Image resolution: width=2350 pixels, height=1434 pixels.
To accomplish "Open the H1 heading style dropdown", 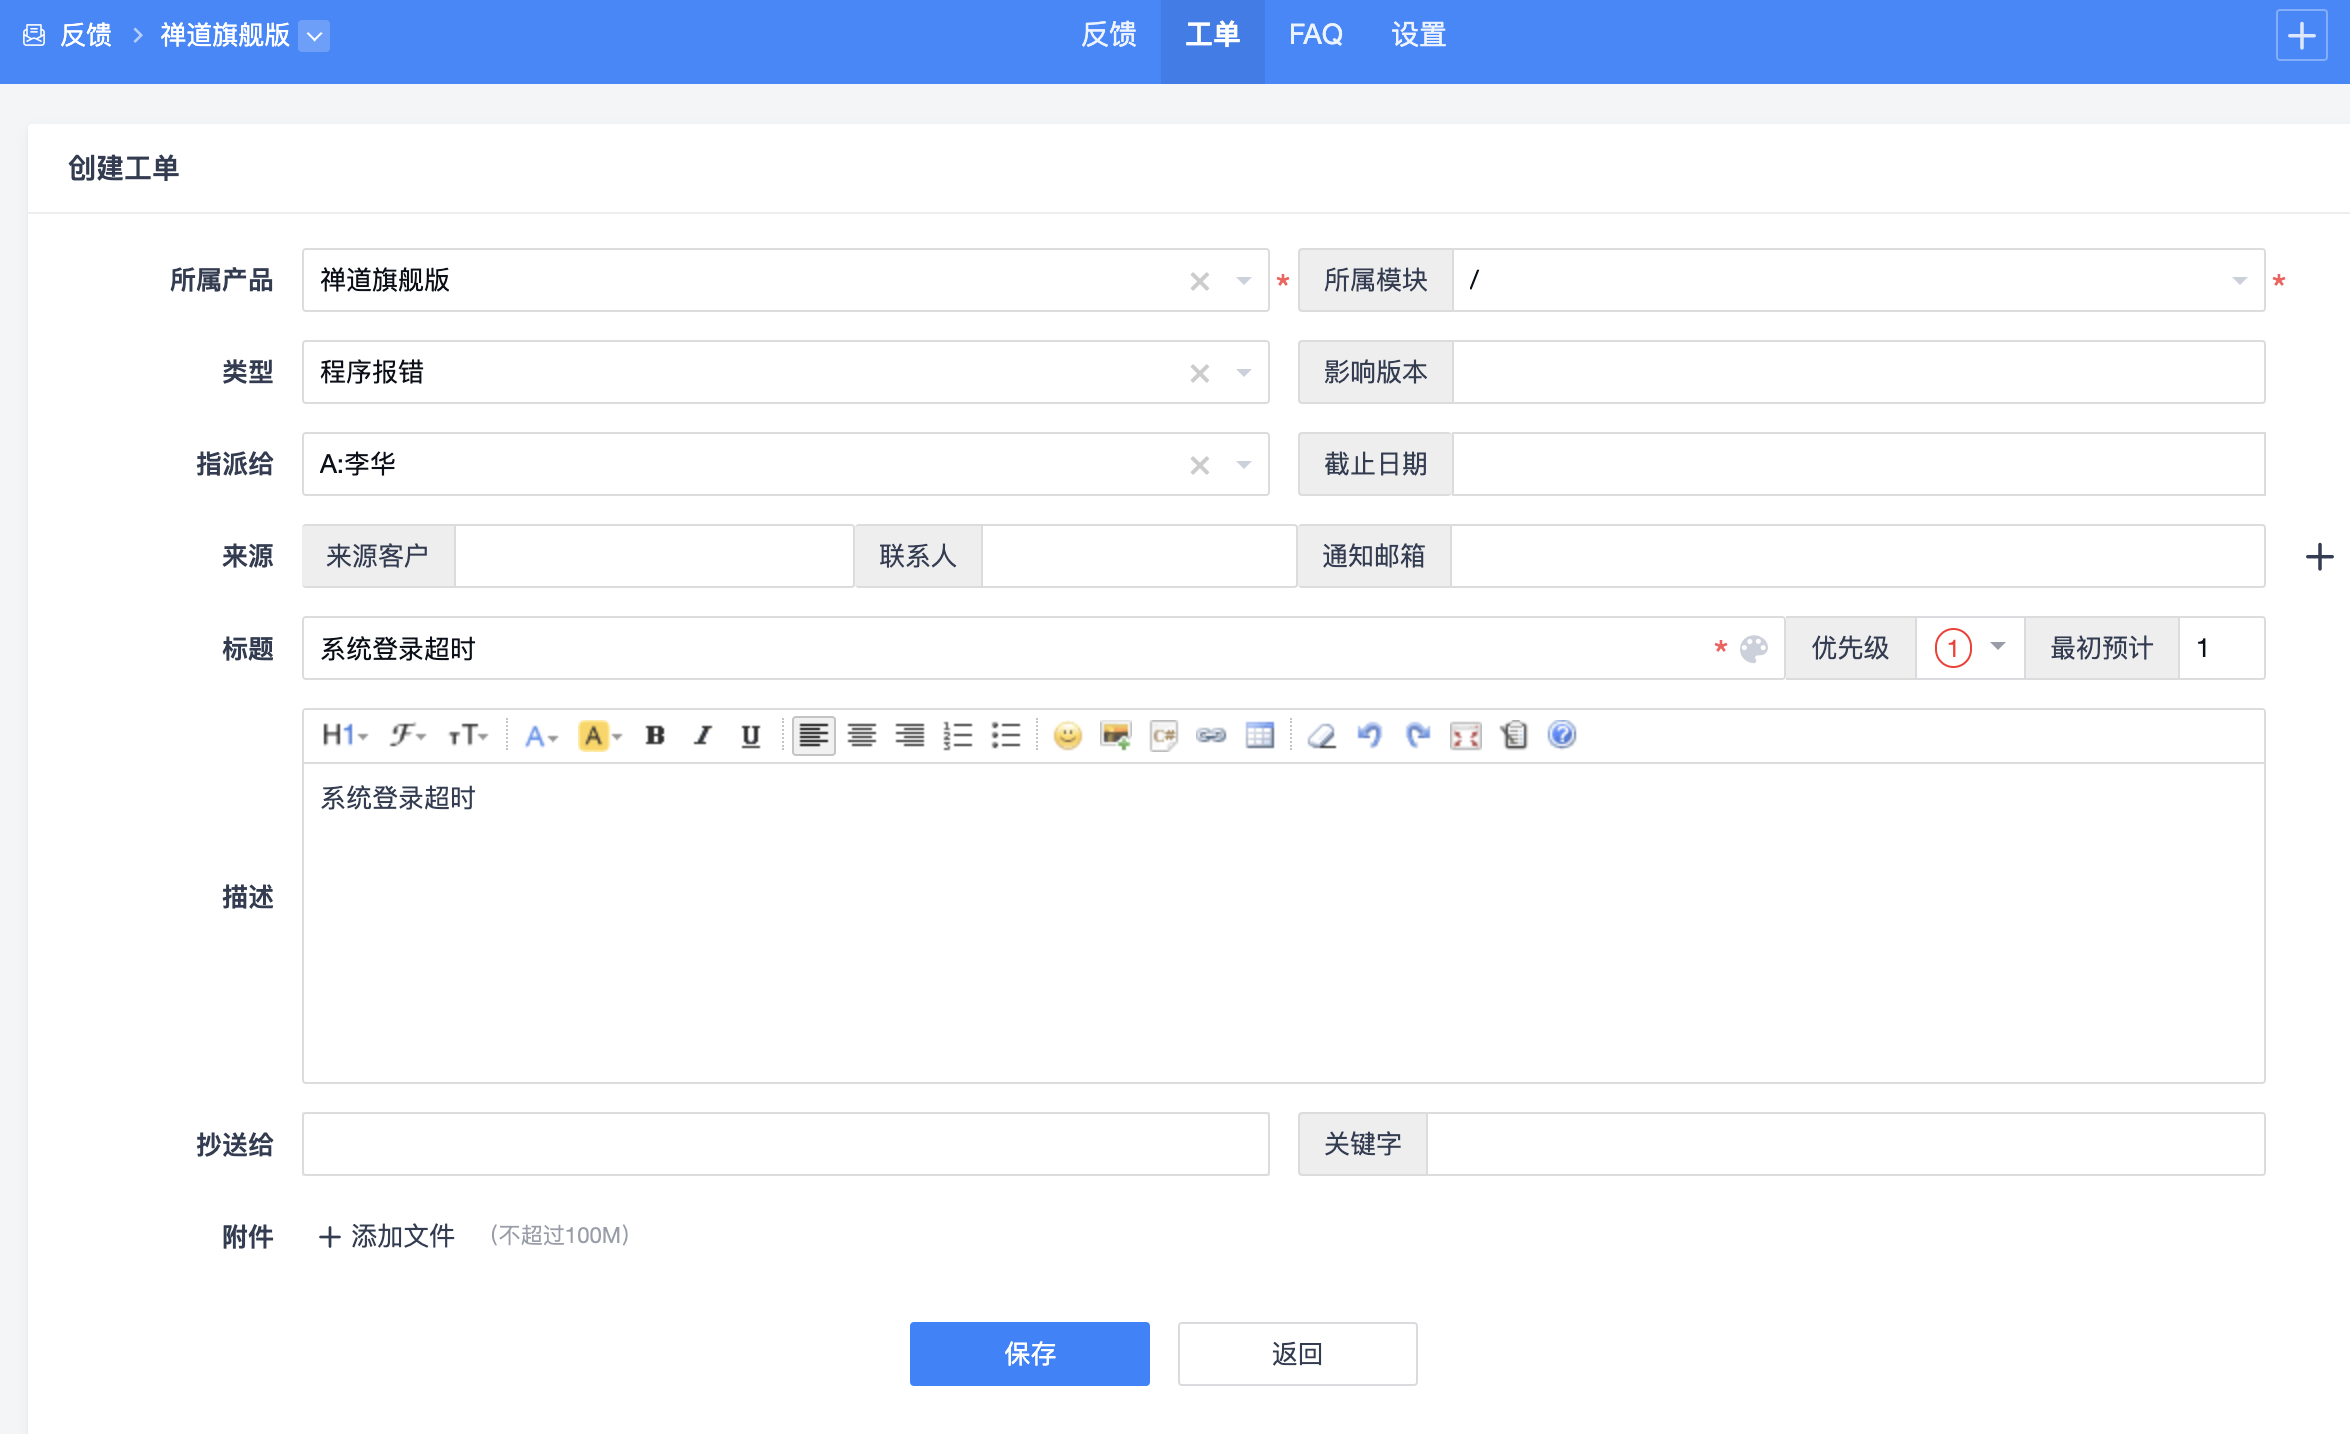I will 344,736.
